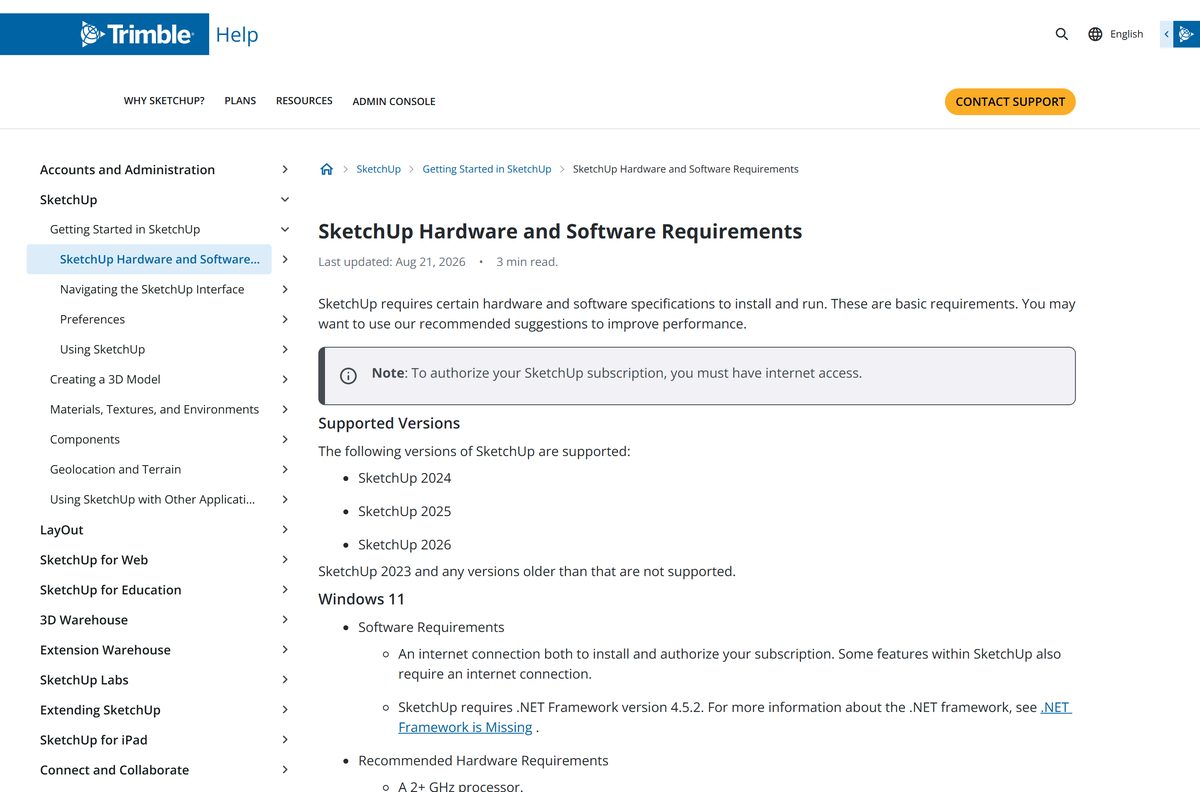Screen dimensions: 1200x792
Task: Open the PLANS menu item
Action: point(240,101)
